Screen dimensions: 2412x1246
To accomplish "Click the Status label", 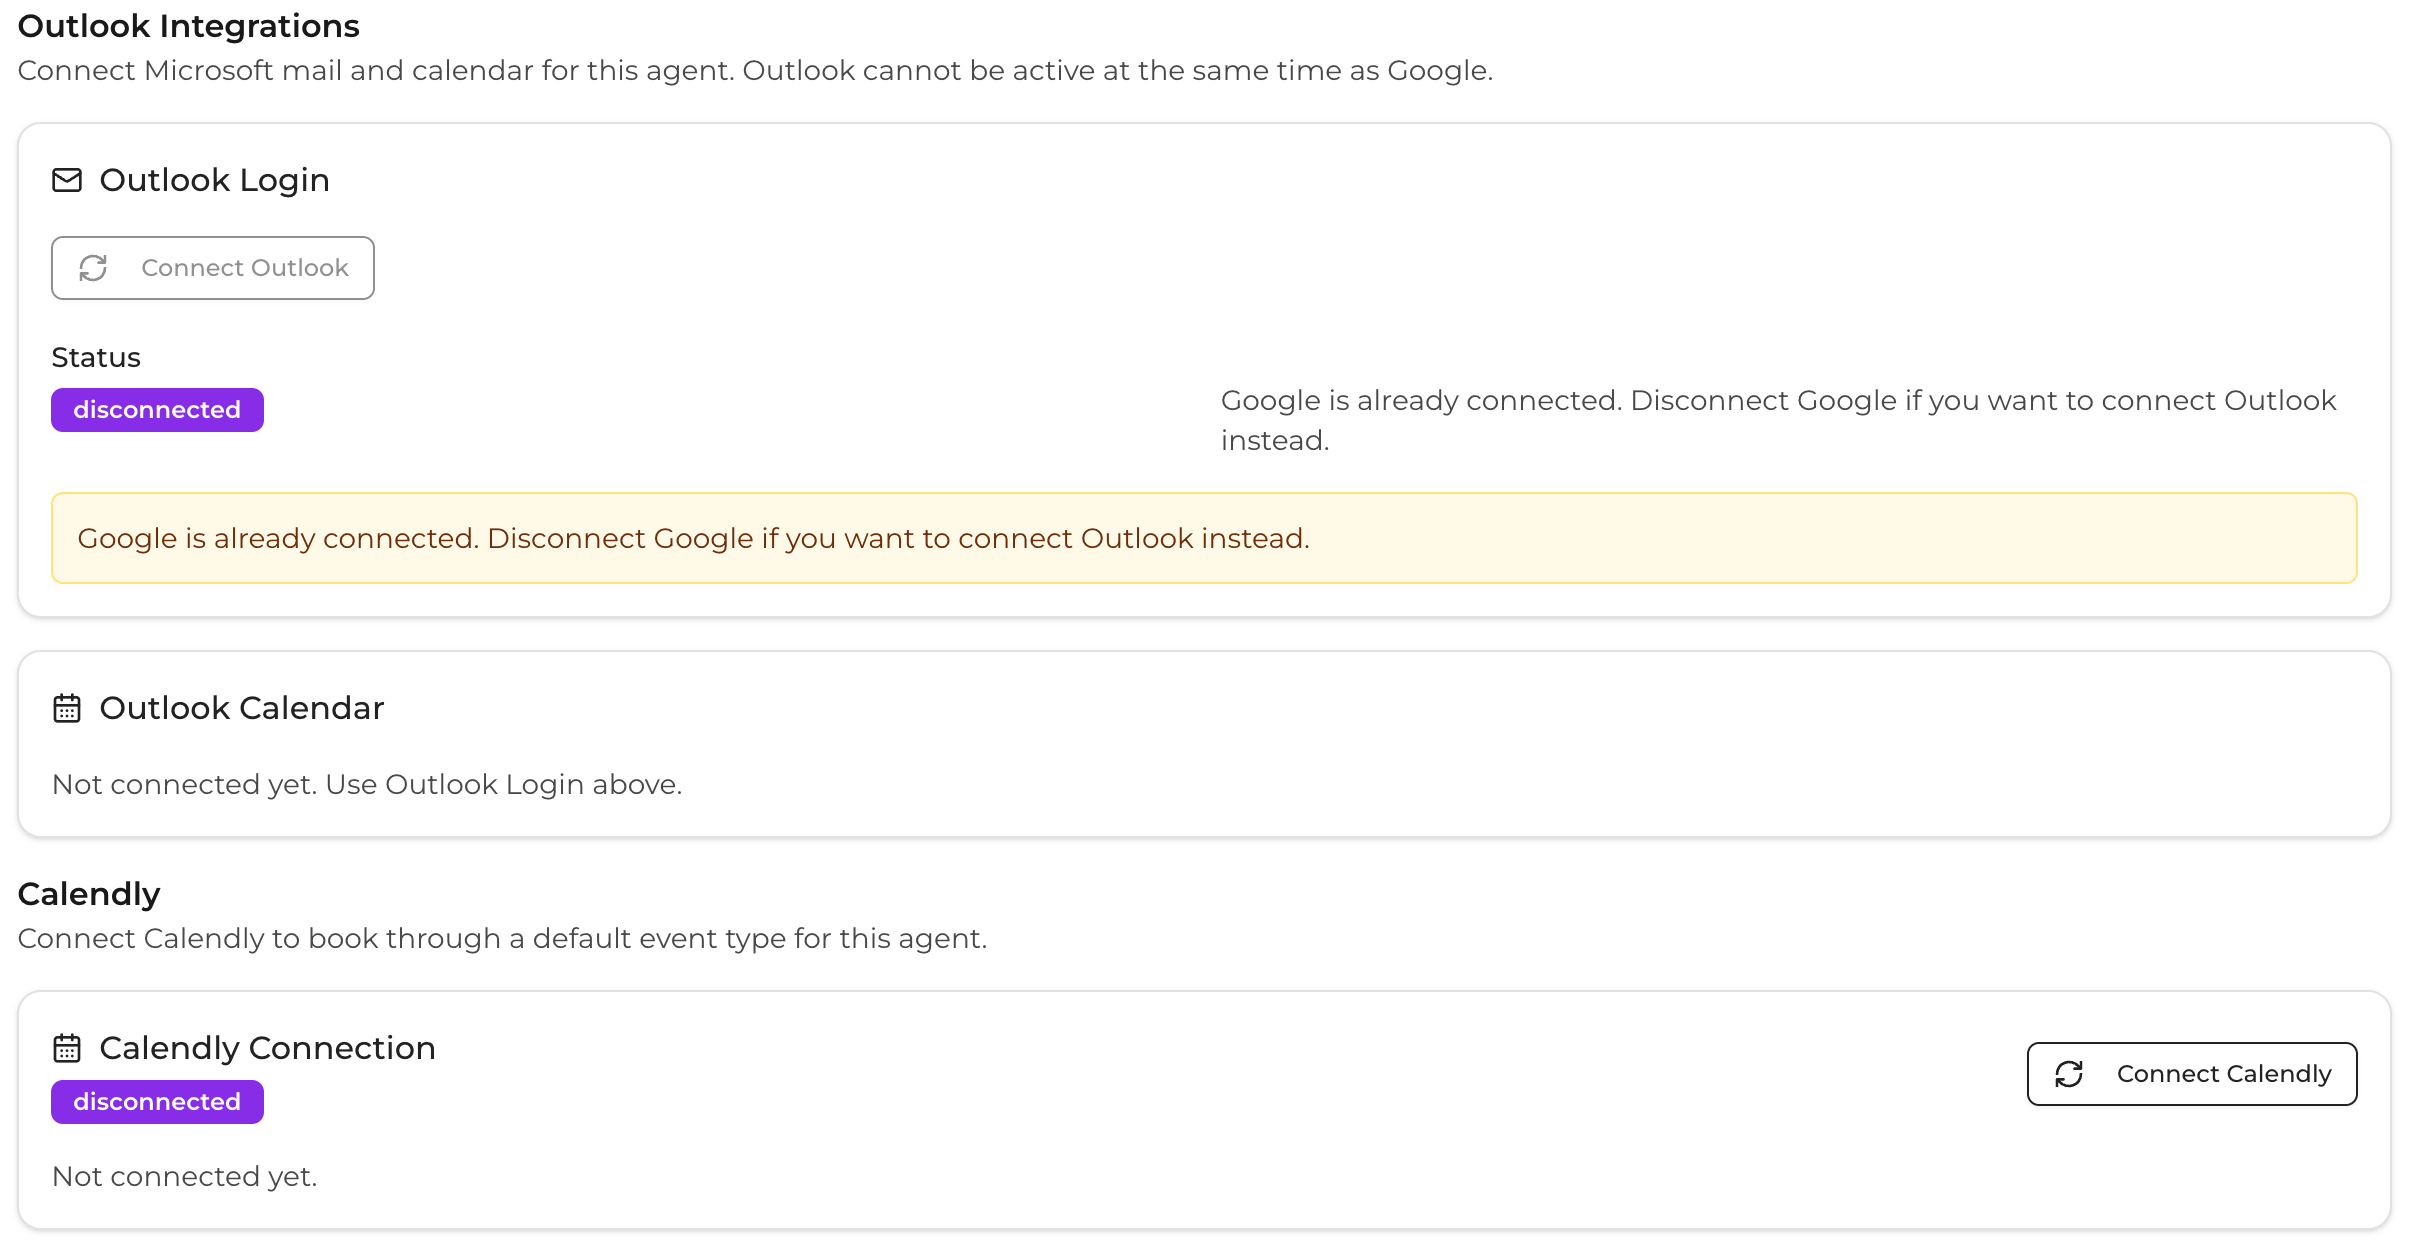I will [96, 357].
